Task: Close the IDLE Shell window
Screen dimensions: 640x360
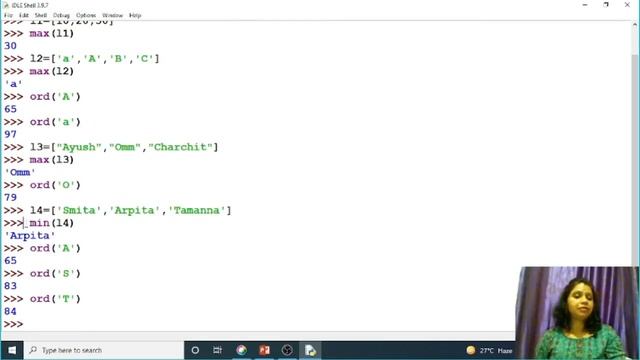Action: click(x=627, y=5)
